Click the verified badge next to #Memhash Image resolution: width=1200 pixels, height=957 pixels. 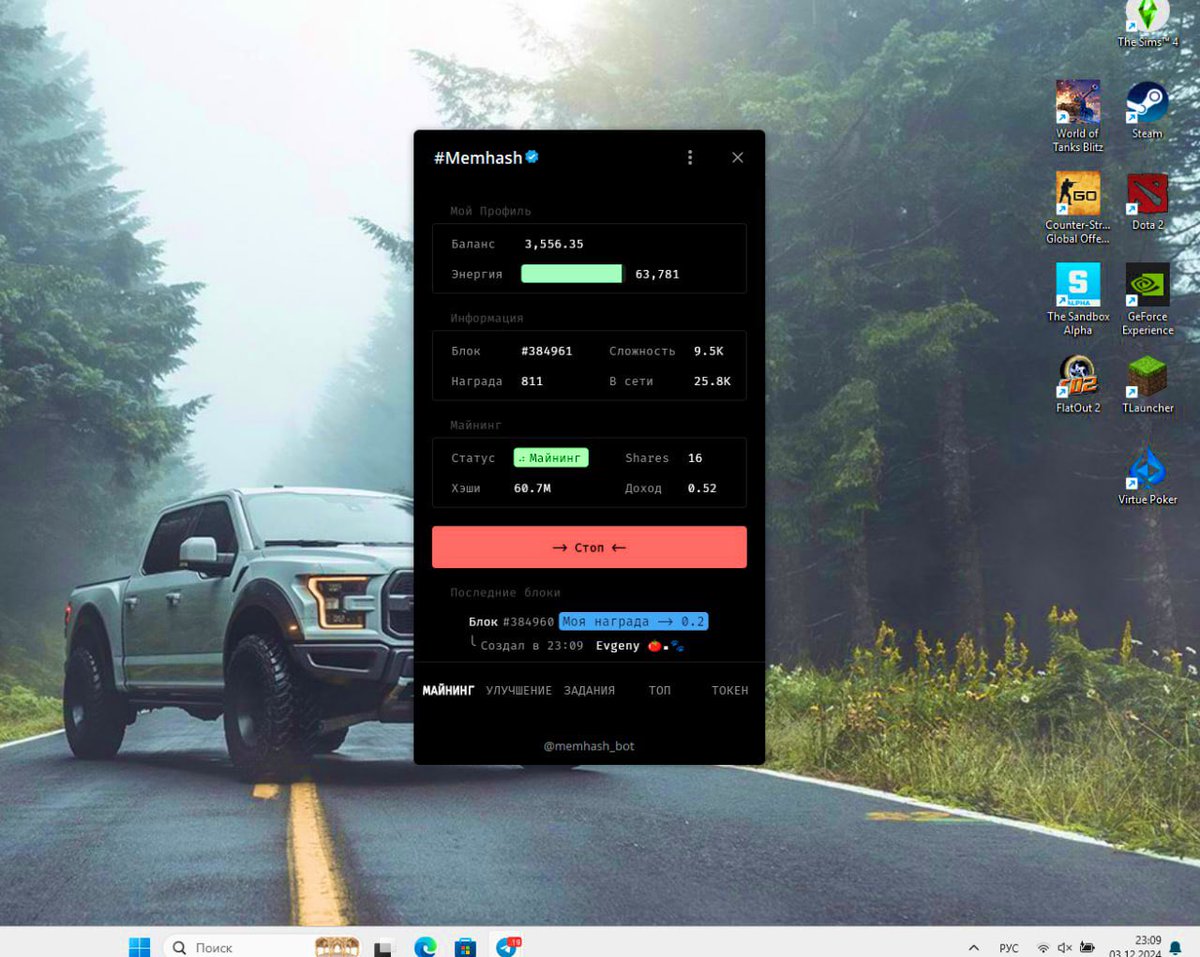click(532, 156)
